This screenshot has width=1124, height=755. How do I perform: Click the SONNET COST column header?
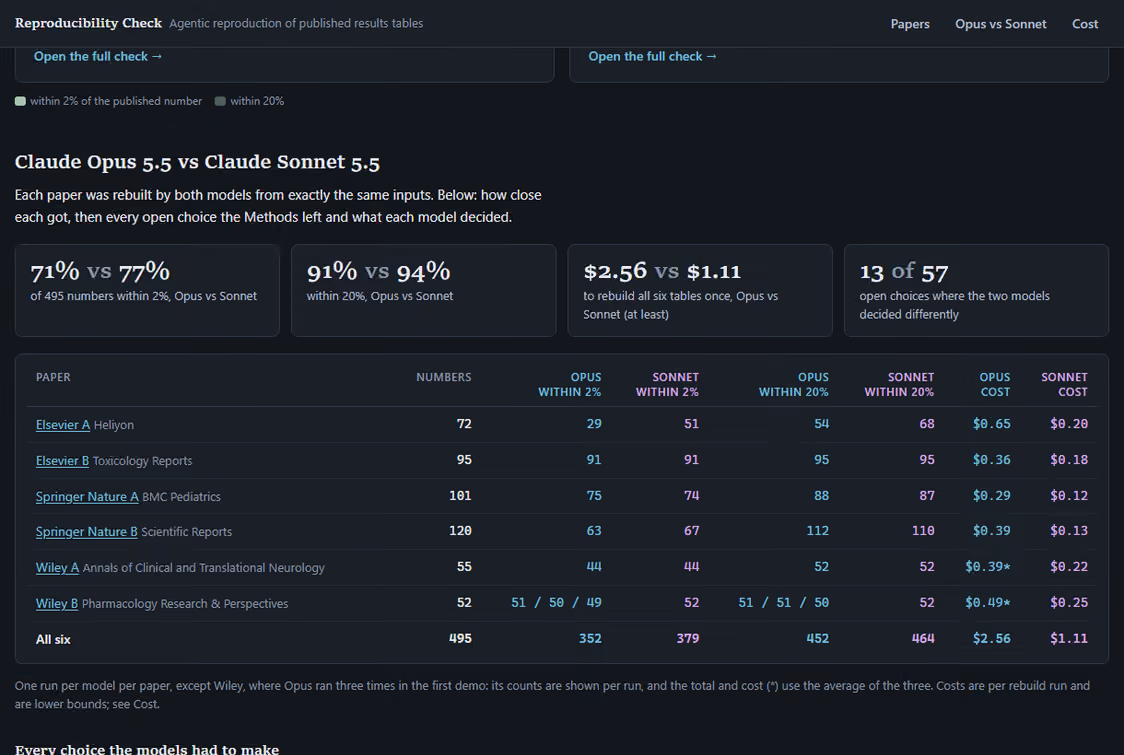pyautogui.click(x=1064, y=384)
